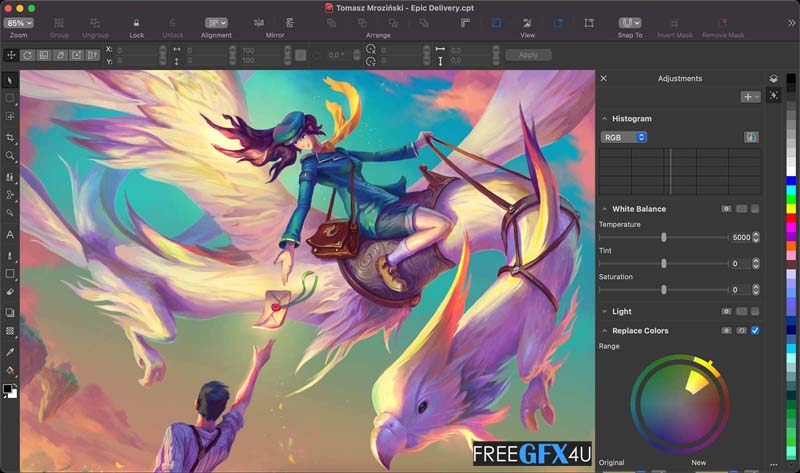The width and height of the screenshot is (800, 473).
Task: Toggle the Light checkbox
Action: [755, 311]
